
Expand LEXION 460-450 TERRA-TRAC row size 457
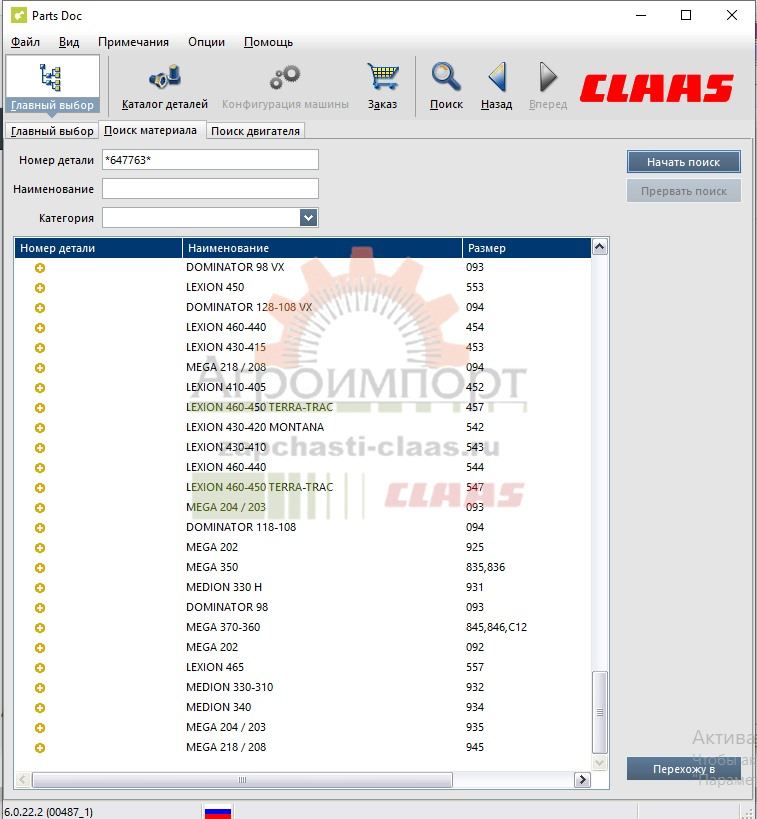point(40,408)
